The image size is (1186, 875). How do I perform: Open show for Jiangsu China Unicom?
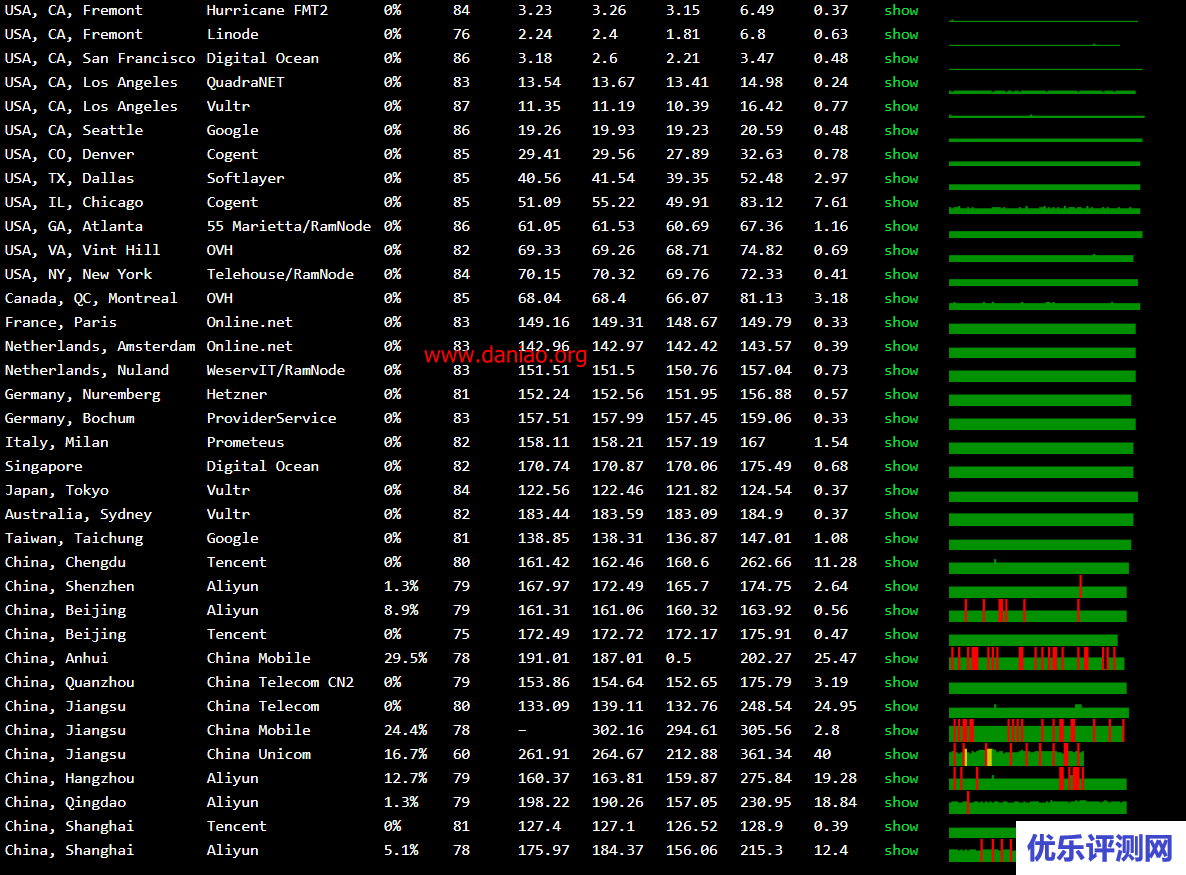tap(901, 755)
